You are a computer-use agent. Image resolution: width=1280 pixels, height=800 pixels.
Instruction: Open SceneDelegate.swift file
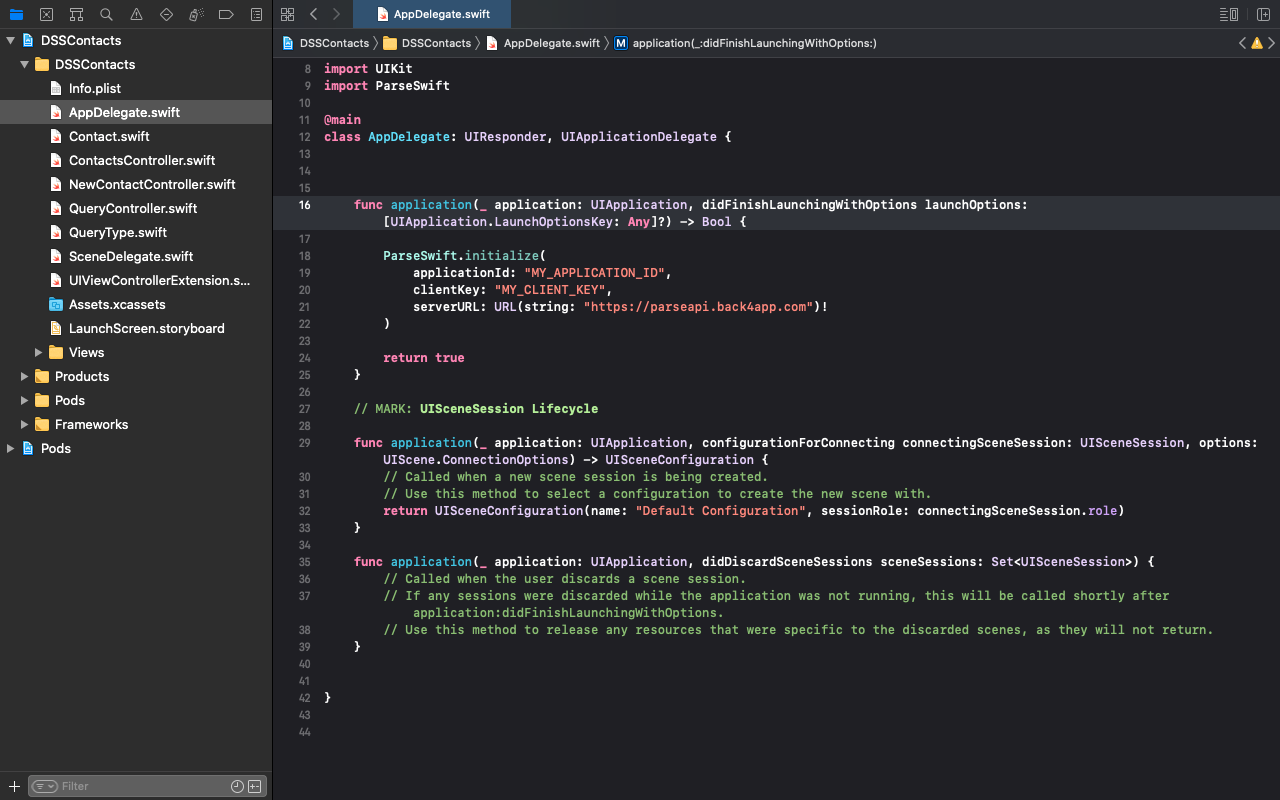coord(136,256)
